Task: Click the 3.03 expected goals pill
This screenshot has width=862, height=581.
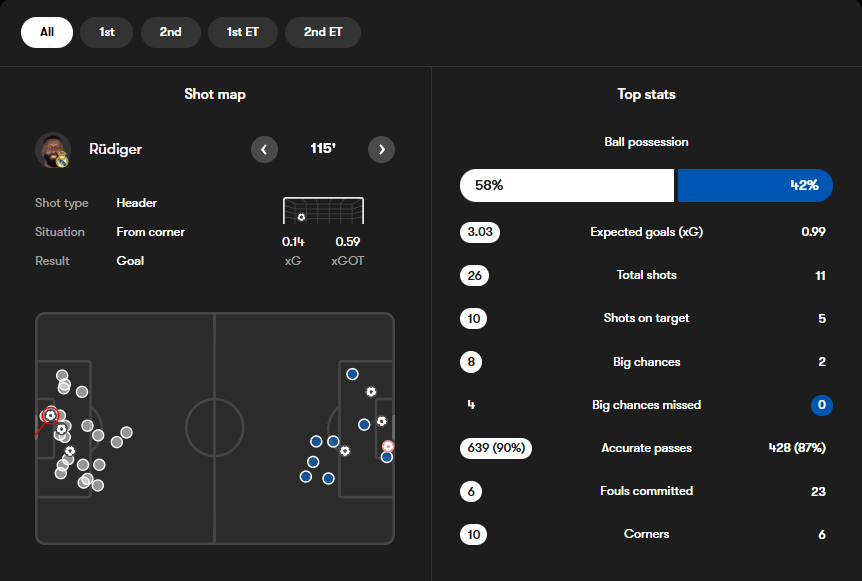Action: [480, 232]
